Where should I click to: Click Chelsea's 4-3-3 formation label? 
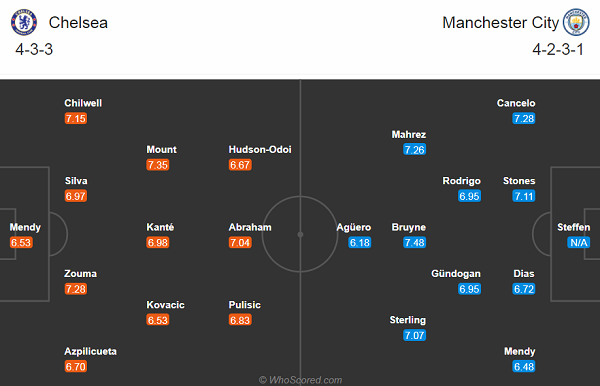click(34, 49)
